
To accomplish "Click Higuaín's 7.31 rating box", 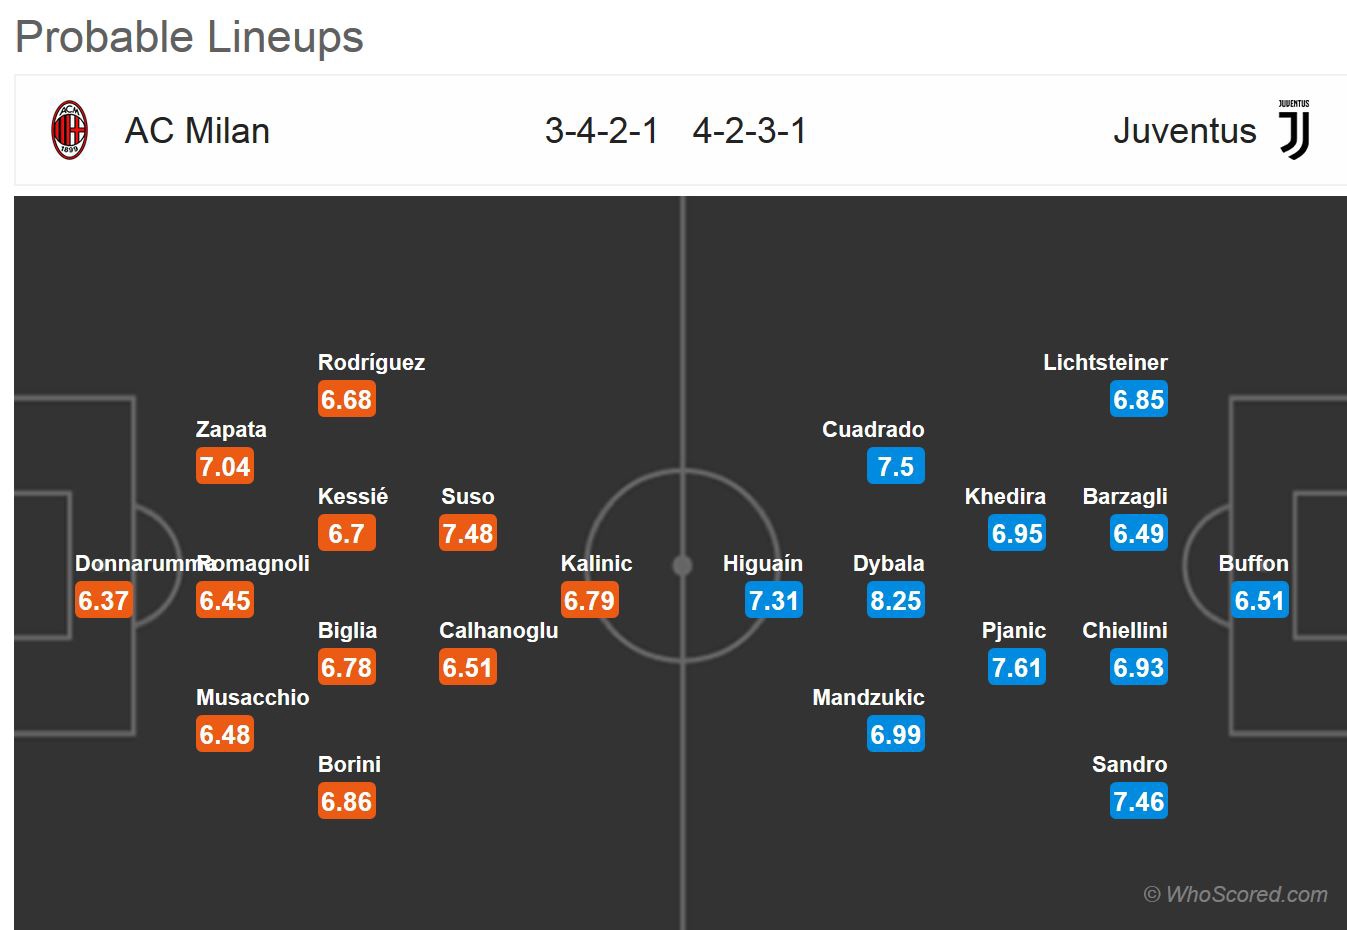I will coord(774,600).
